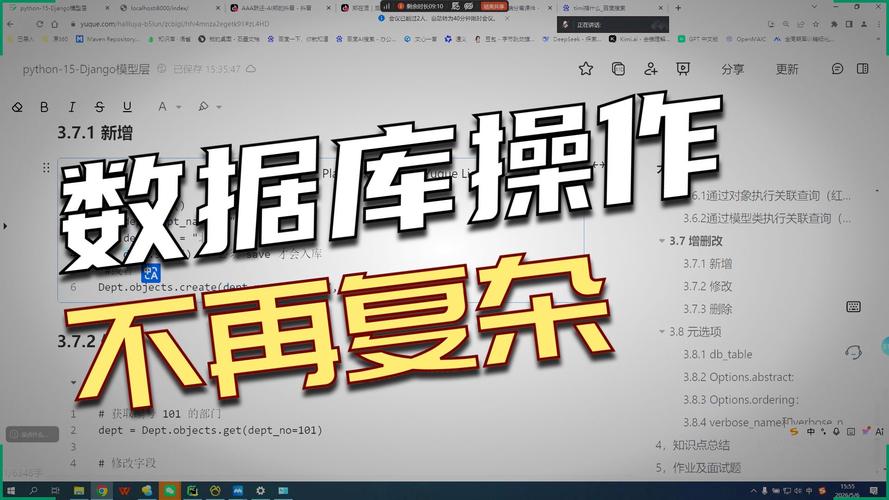
Task: Clear formatting with the eraser icon
Action: tap(17, 107)
